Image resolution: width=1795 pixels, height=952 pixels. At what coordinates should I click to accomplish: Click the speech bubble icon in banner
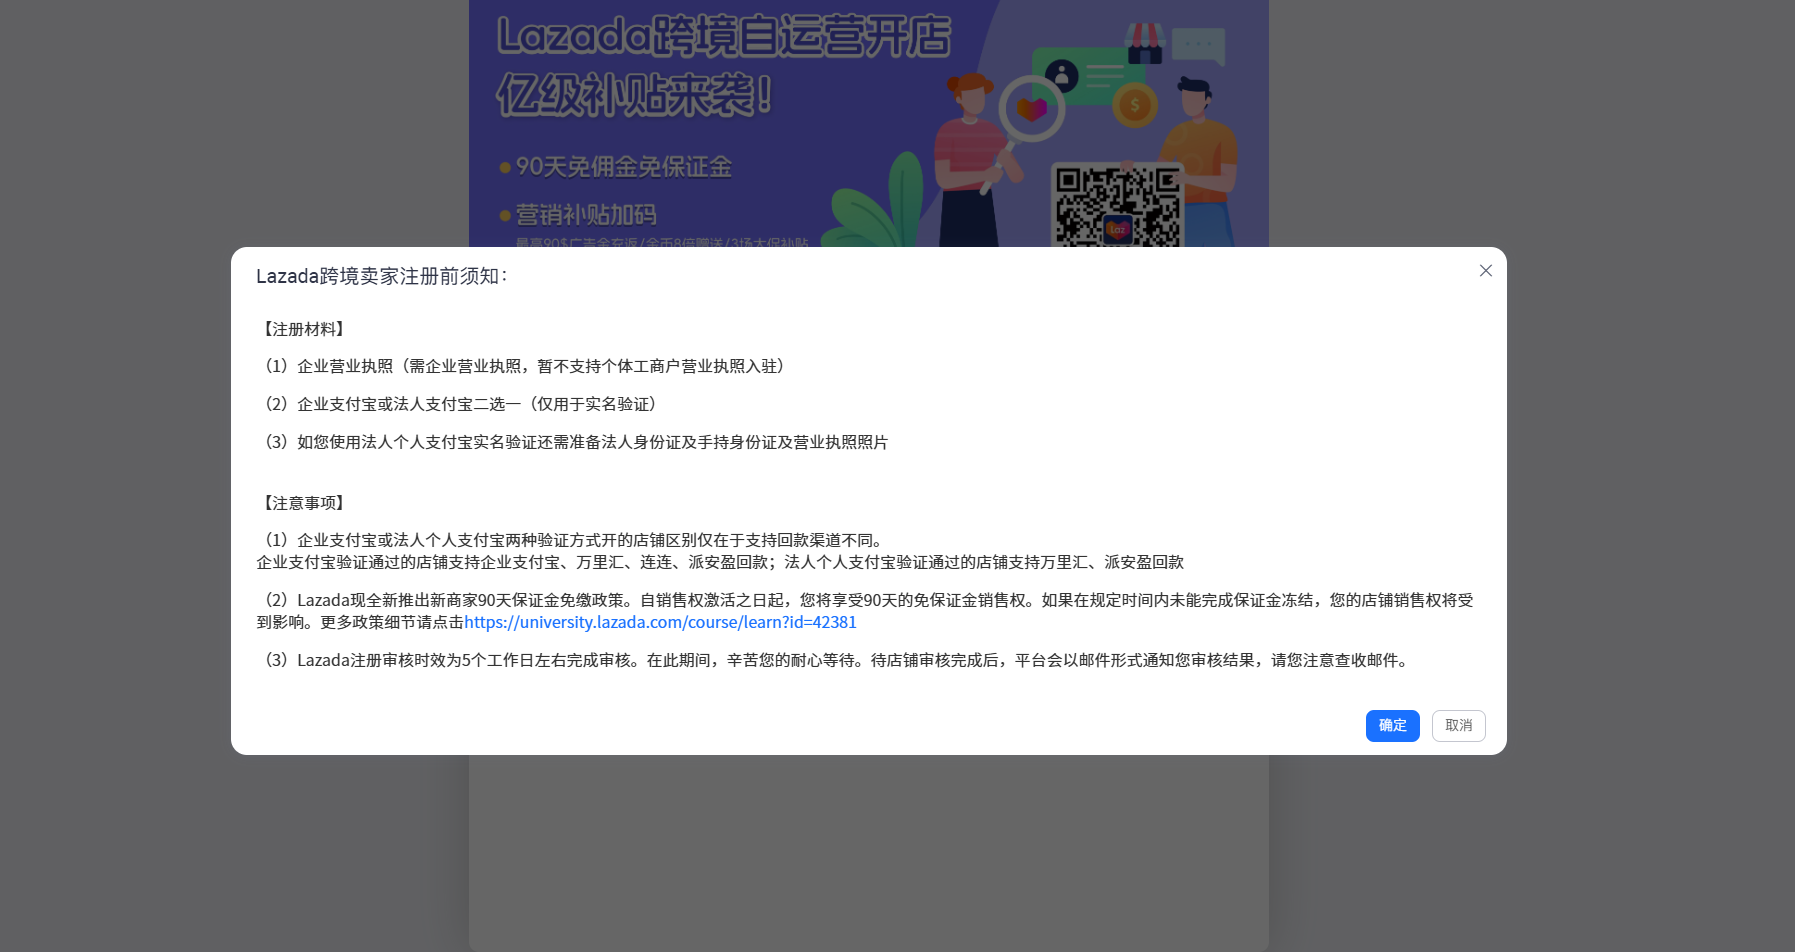pyautogui.click(x=1198, y=46)
